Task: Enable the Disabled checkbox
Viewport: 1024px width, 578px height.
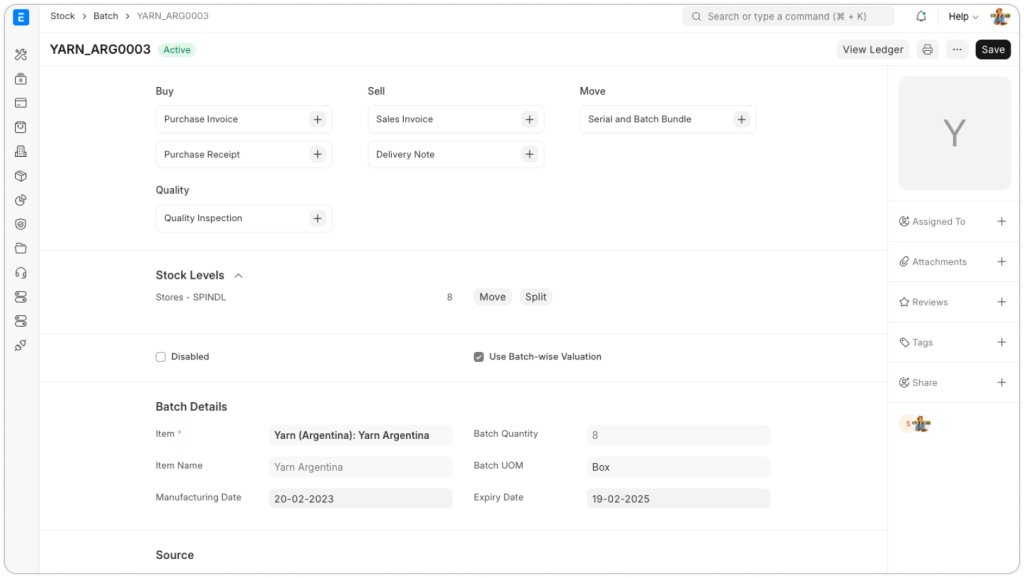Action: pos(161,357)
